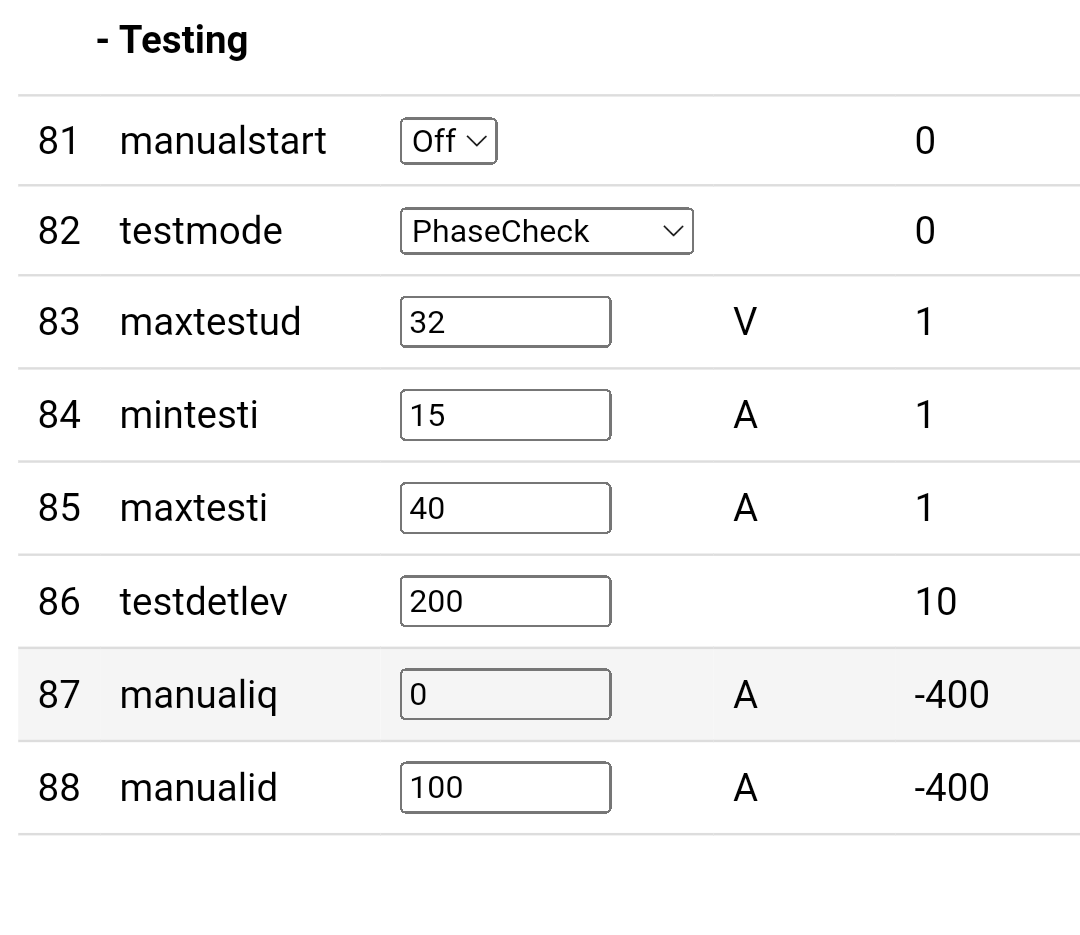Click row number 81

(58, 141)
